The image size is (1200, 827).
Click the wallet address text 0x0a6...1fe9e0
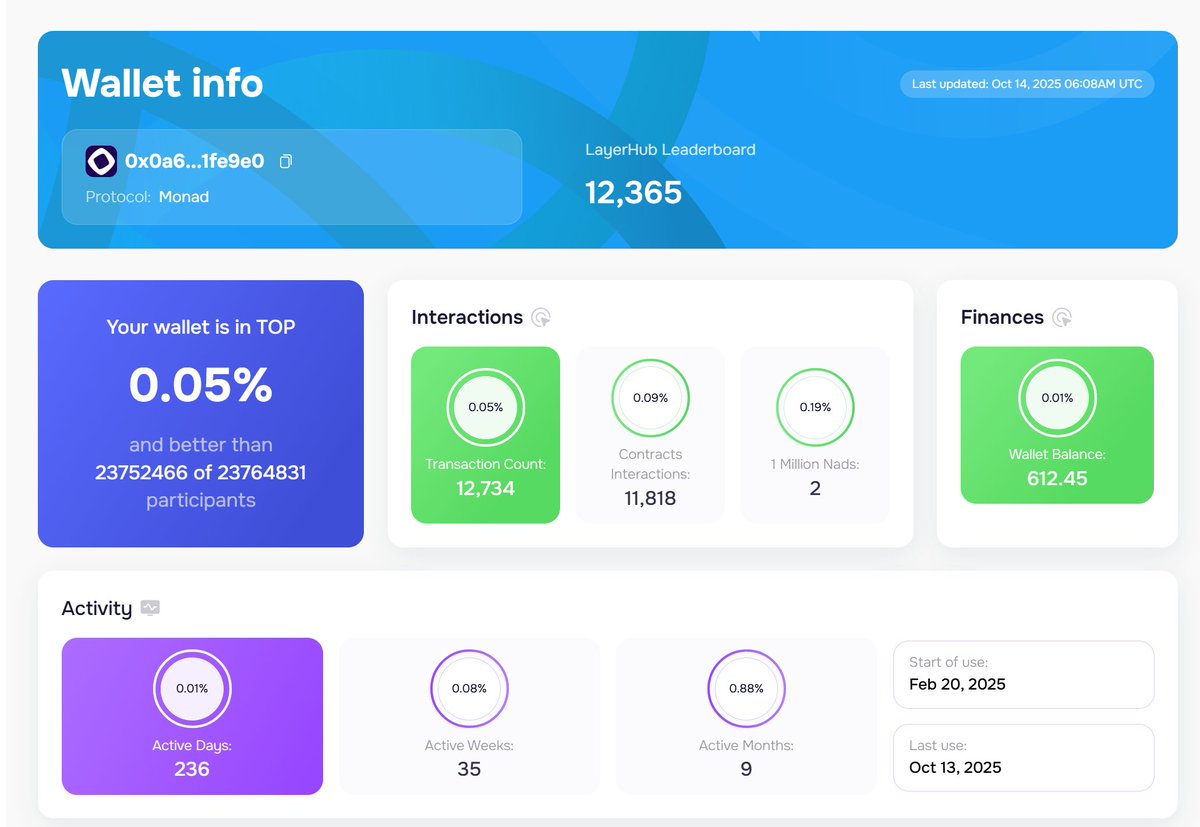pos(194,161)
